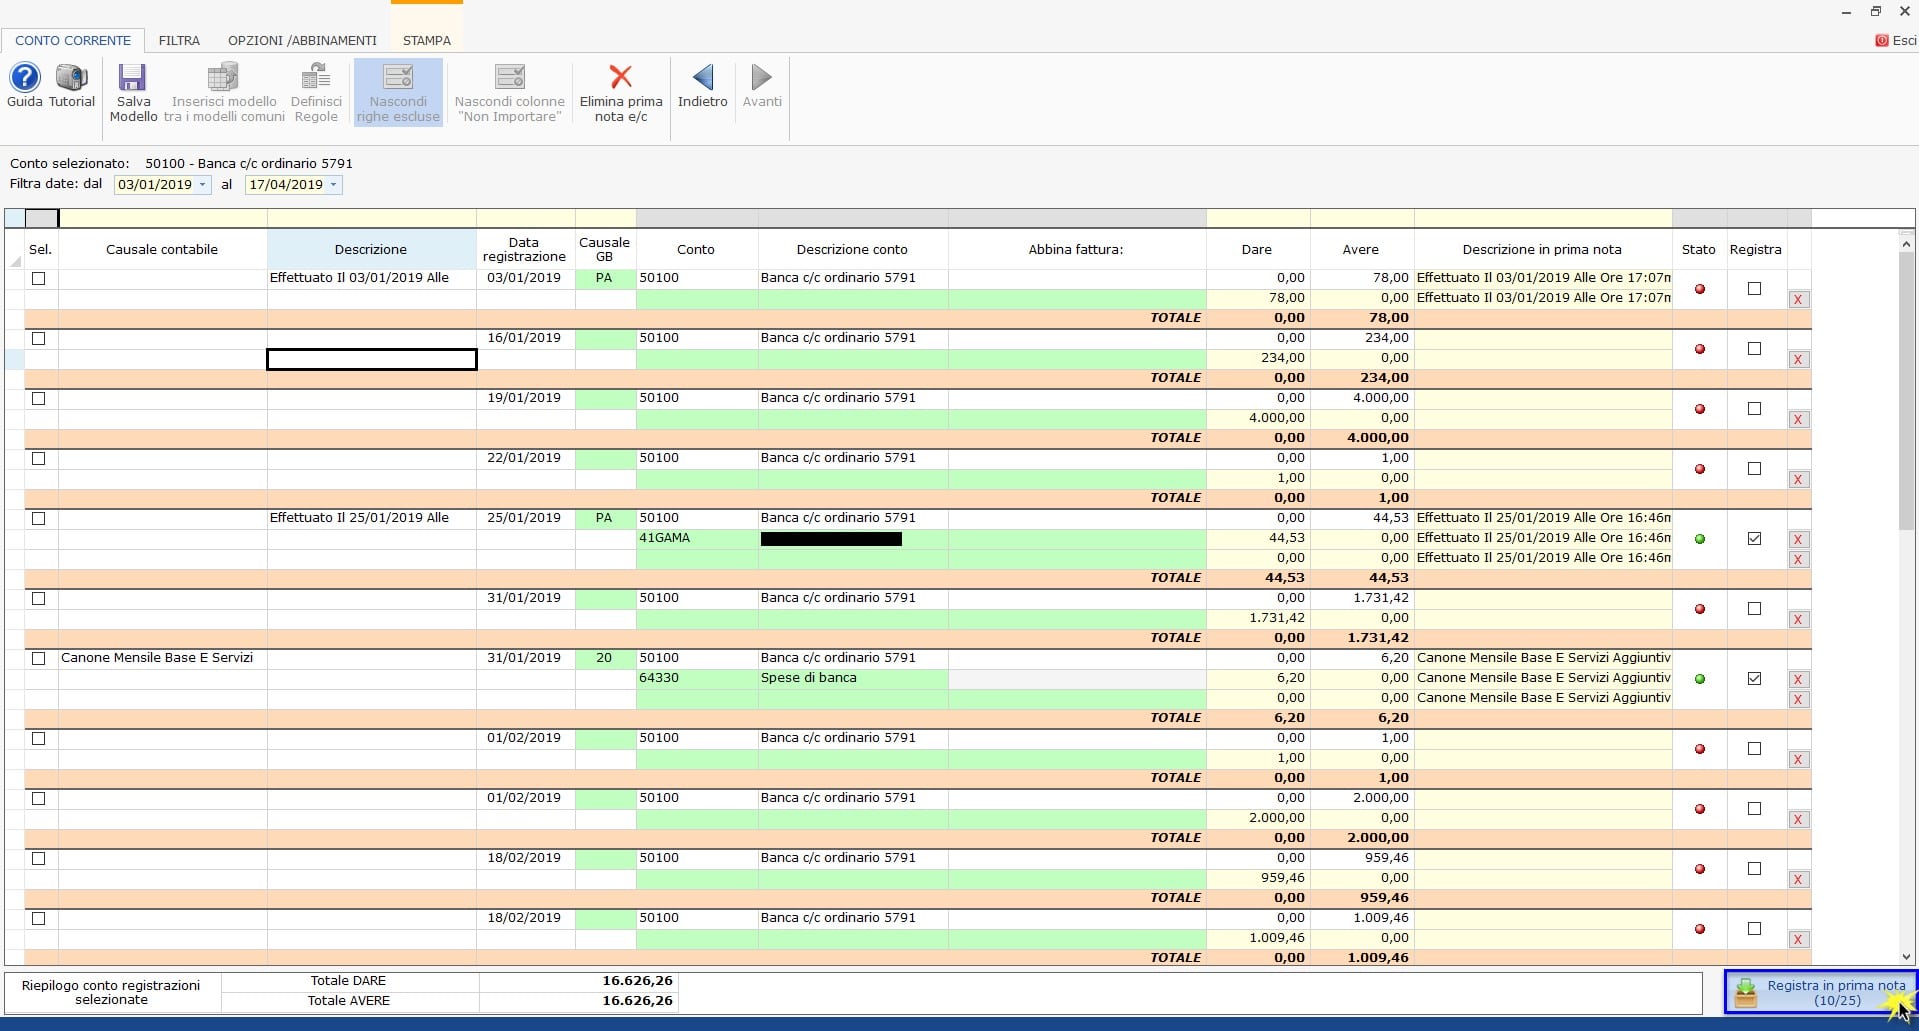1919x1031 pixels.
Task: Delete the 03/01/2019 entry row with red X
Action: 1798,299
